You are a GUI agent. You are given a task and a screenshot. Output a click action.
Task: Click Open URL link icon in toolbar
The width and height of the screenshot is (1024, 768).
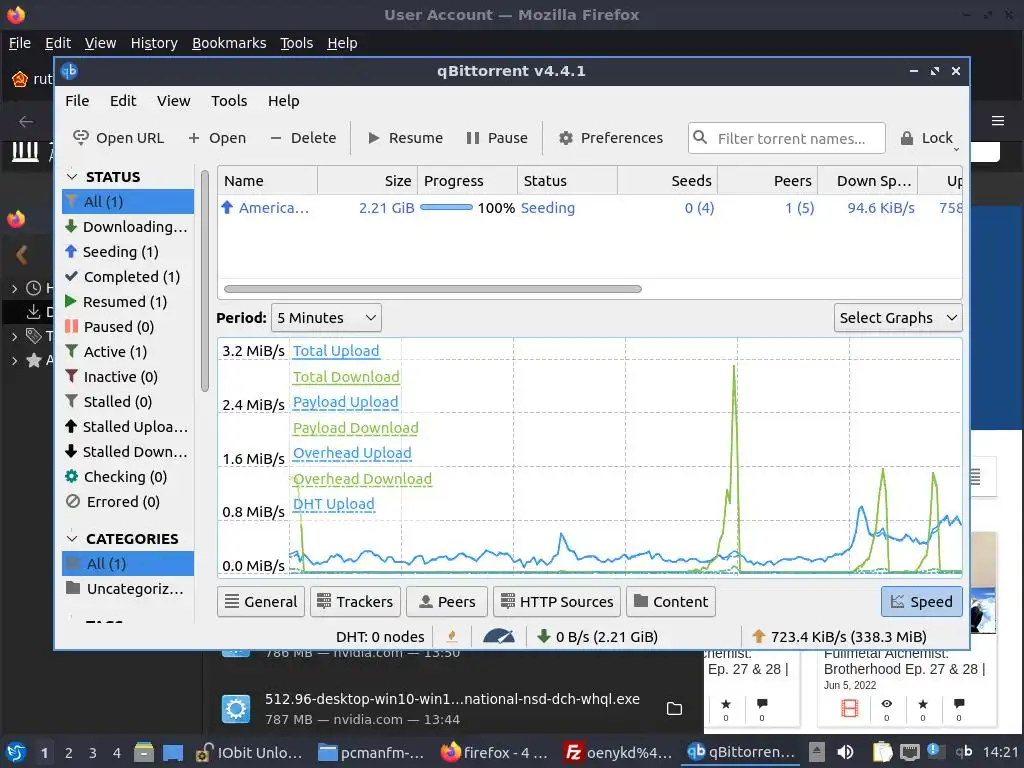tap(81, 137)
